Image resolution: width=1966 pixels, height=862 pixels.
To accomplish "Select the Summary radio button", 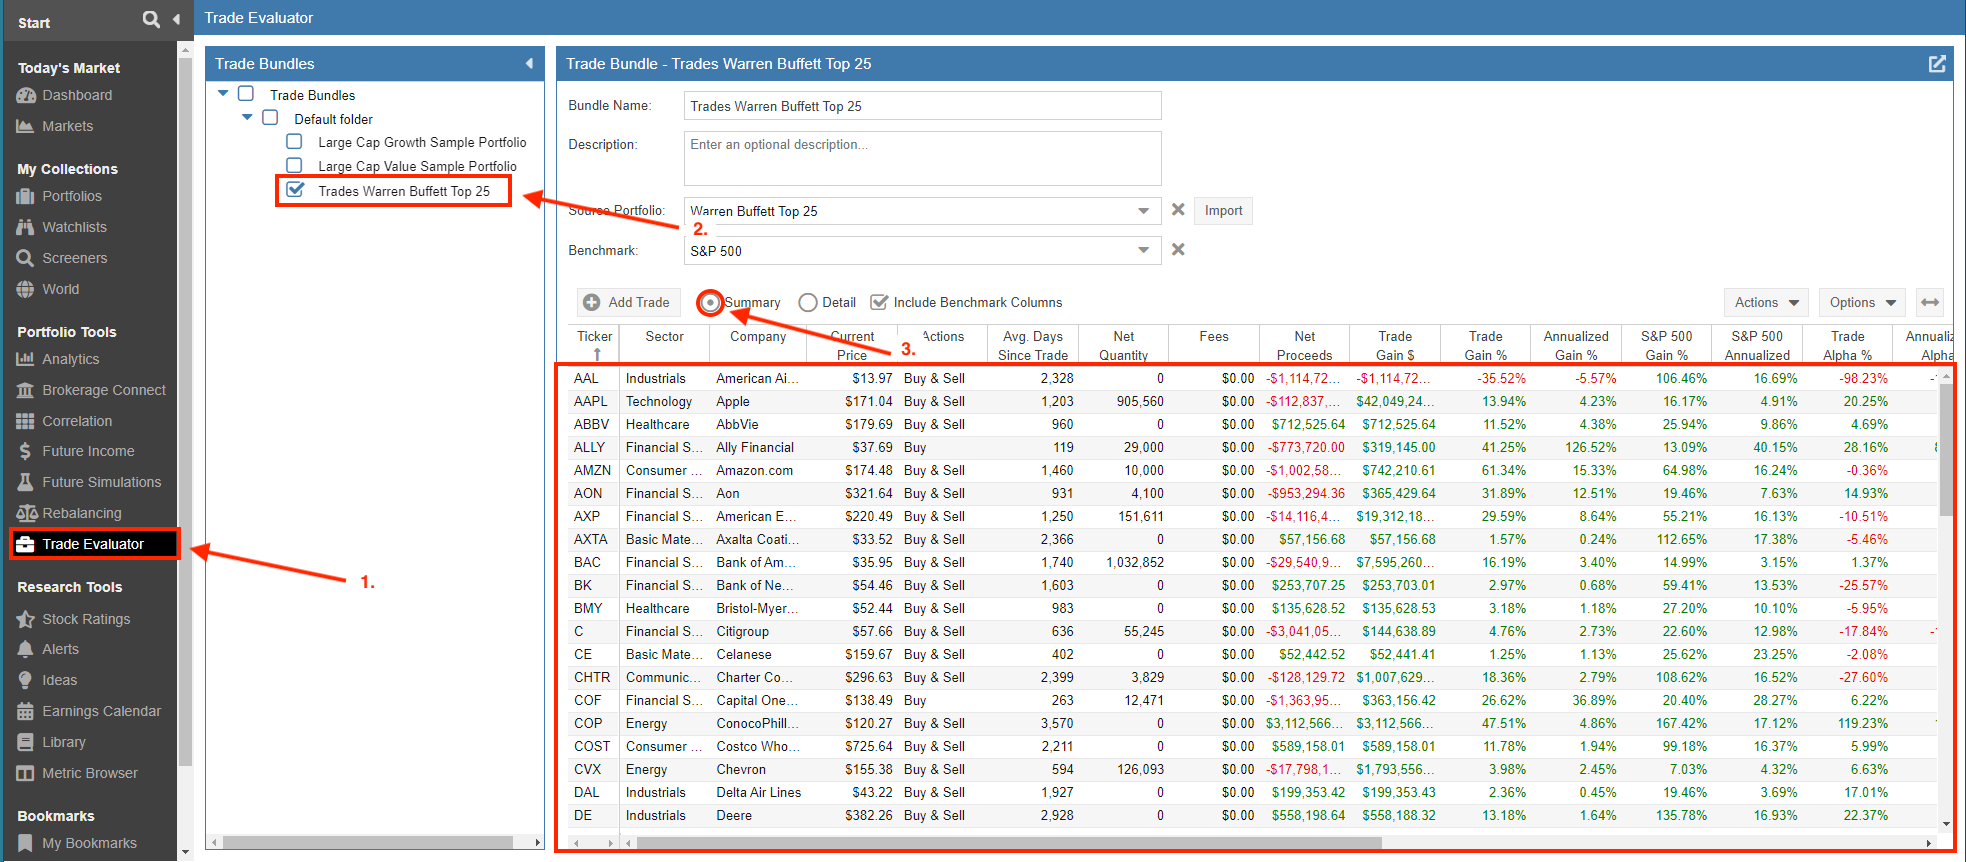I will 710,303.
